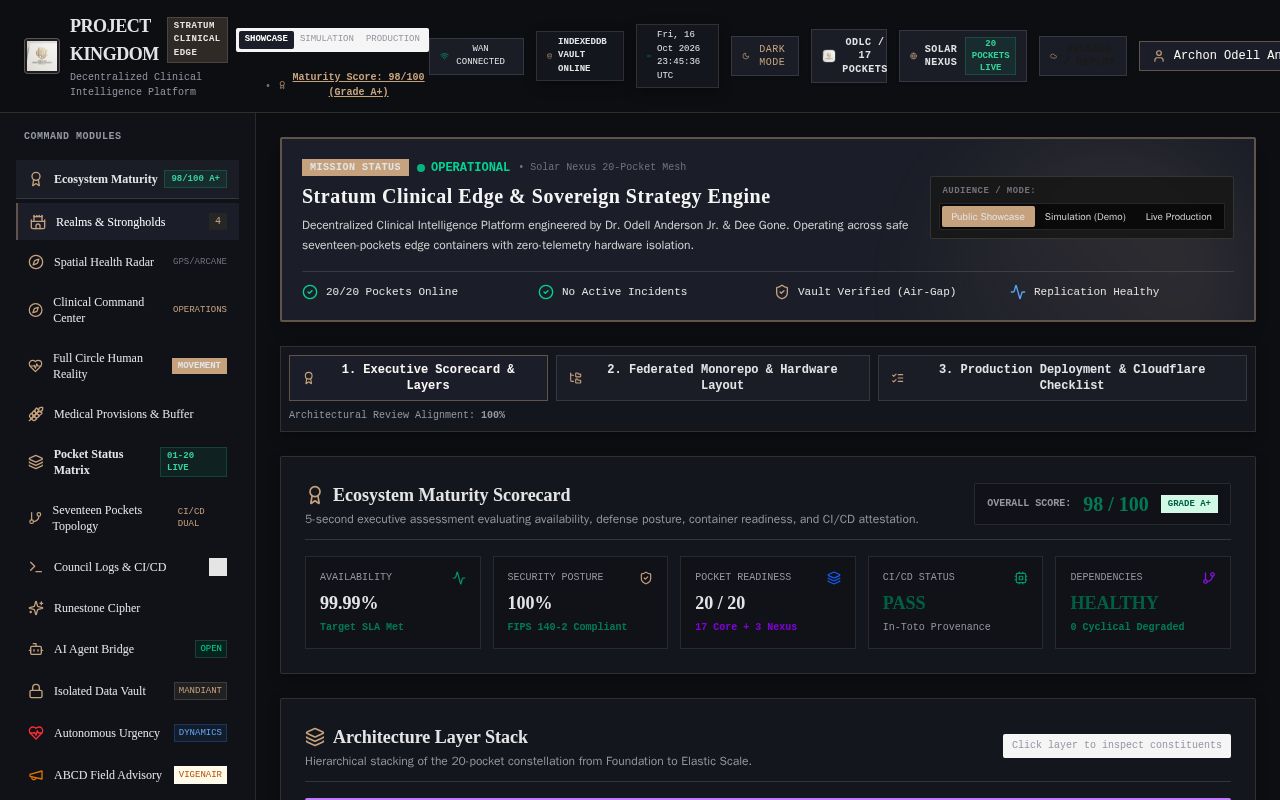This screenshot has height=800, width=1280.
Task: Switch header mode to Simulation
Action: [x=327, y=39]
